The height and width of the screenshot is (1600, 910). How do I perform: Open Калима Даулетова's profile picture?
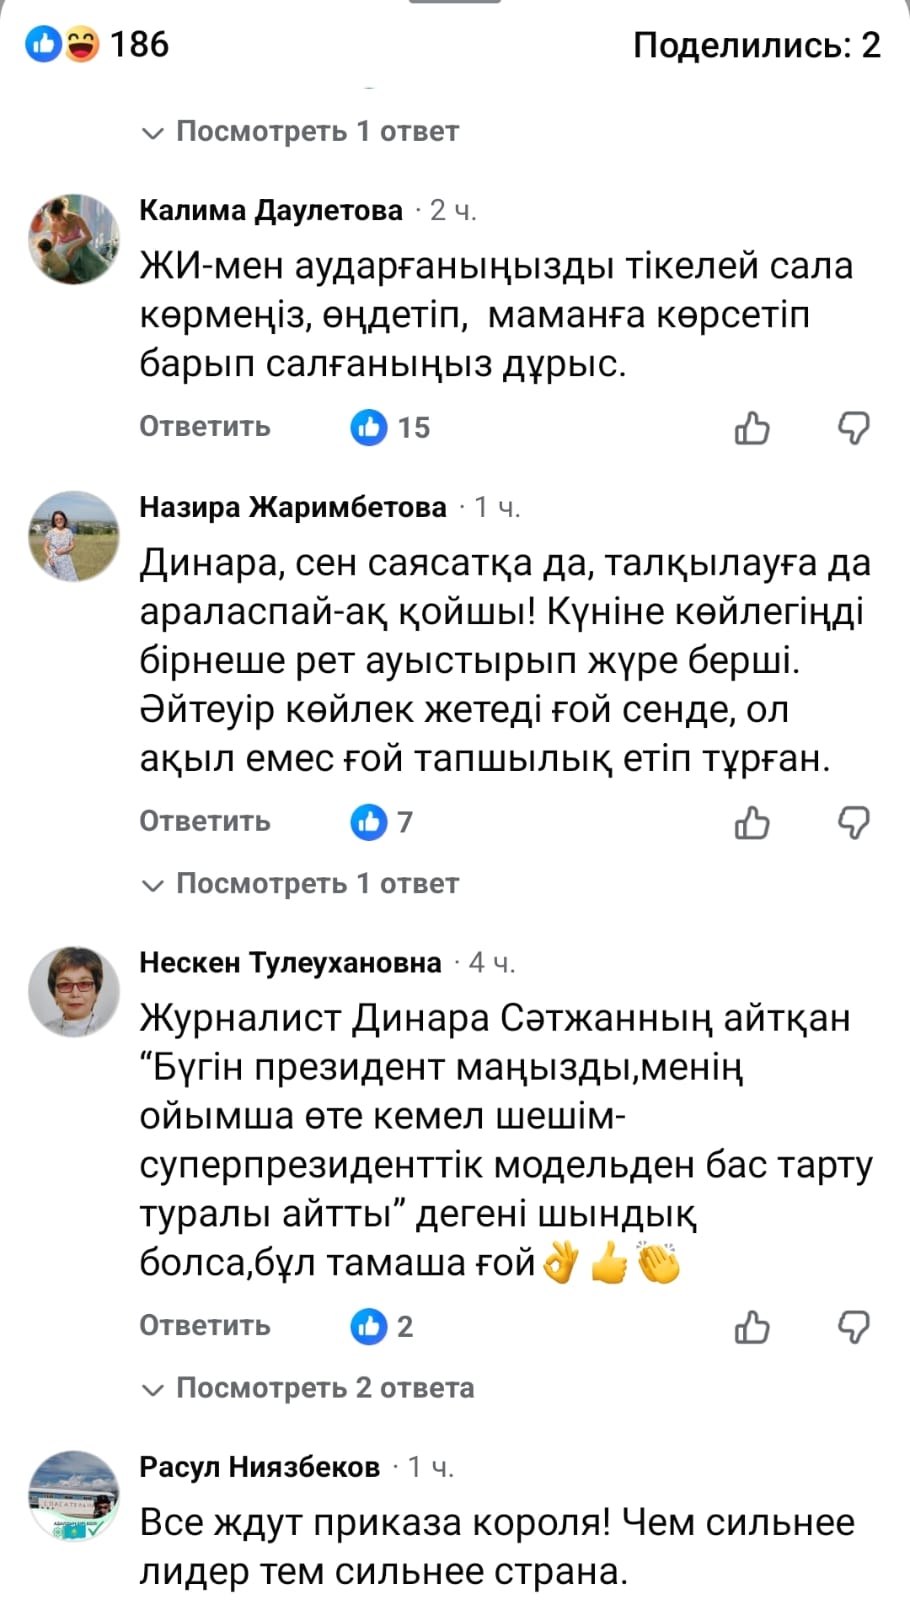click(73, 239)
